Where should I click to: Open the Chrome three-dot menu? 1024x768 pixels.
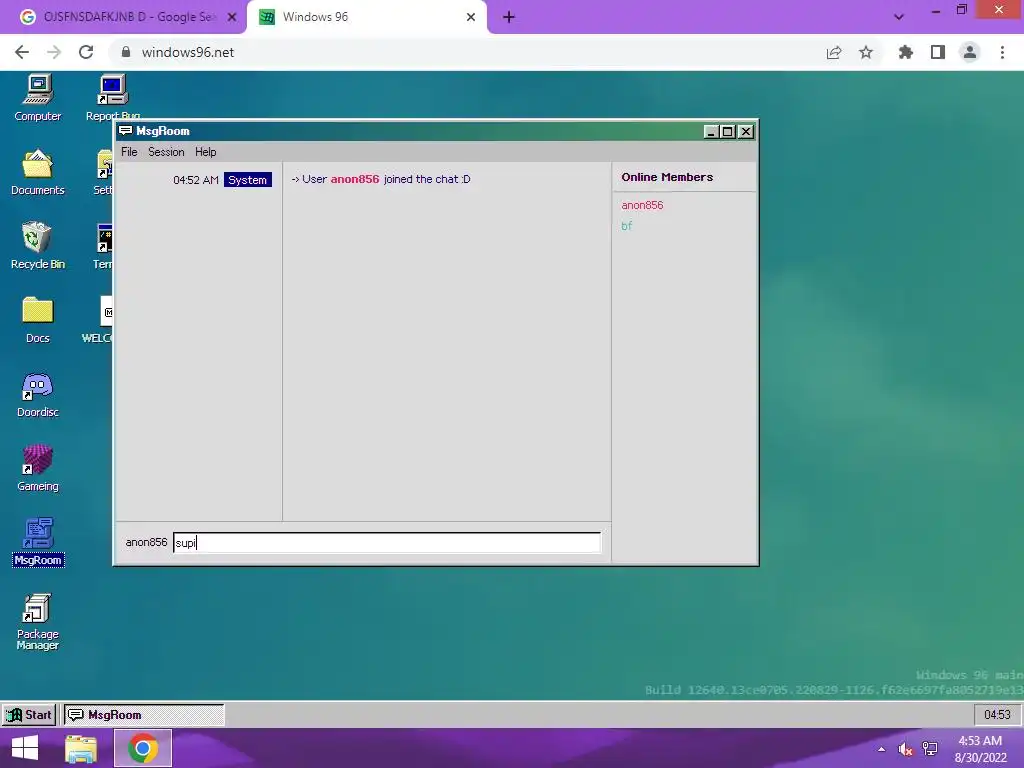(x=1002, y=52)
